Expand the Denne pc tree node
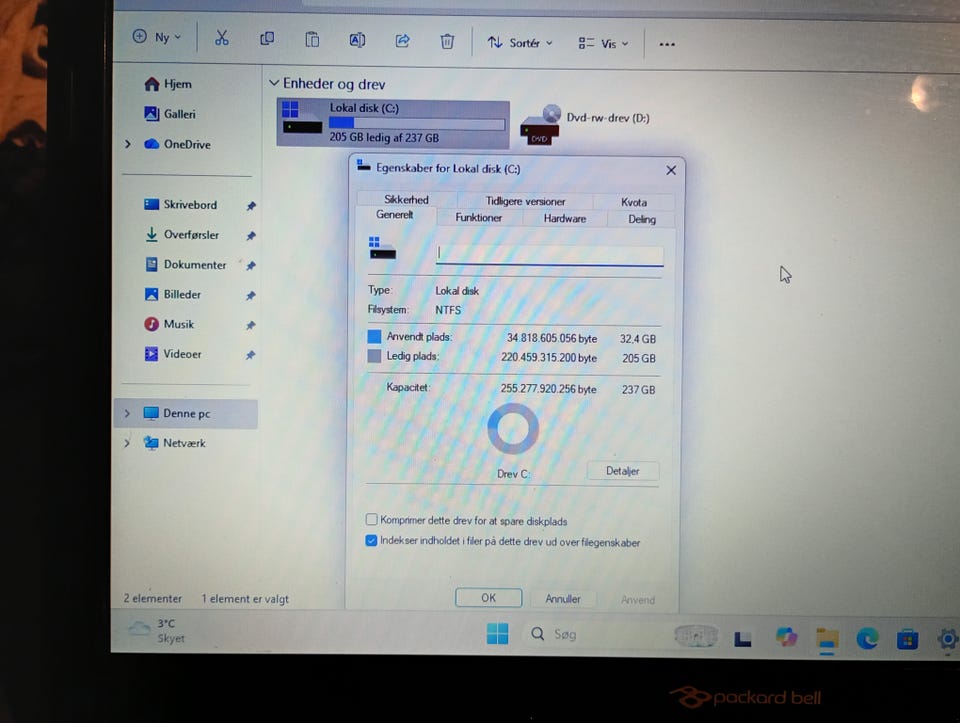960x723 pixels. [x=127, y=413]
